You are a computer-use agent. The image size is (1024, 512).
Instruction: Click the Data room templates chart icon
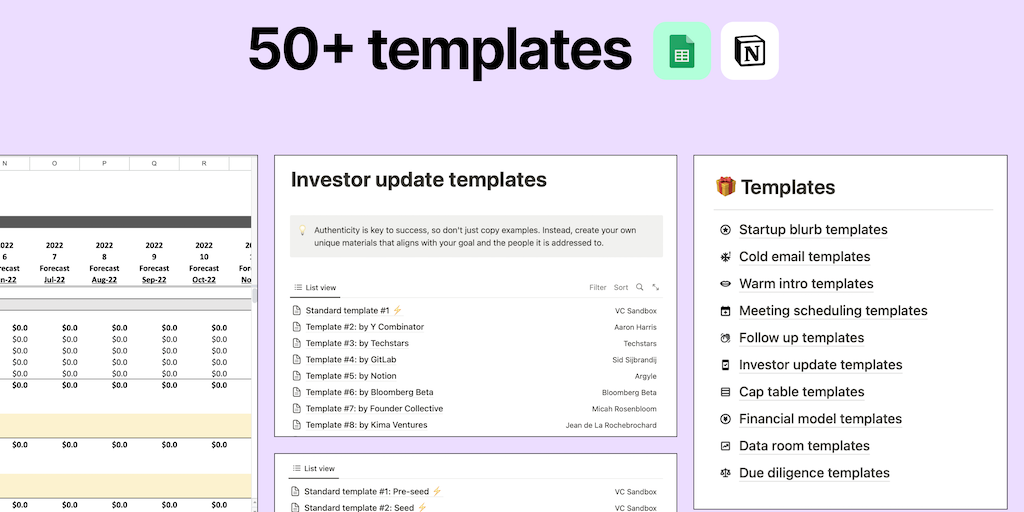(x=726, y=446)
